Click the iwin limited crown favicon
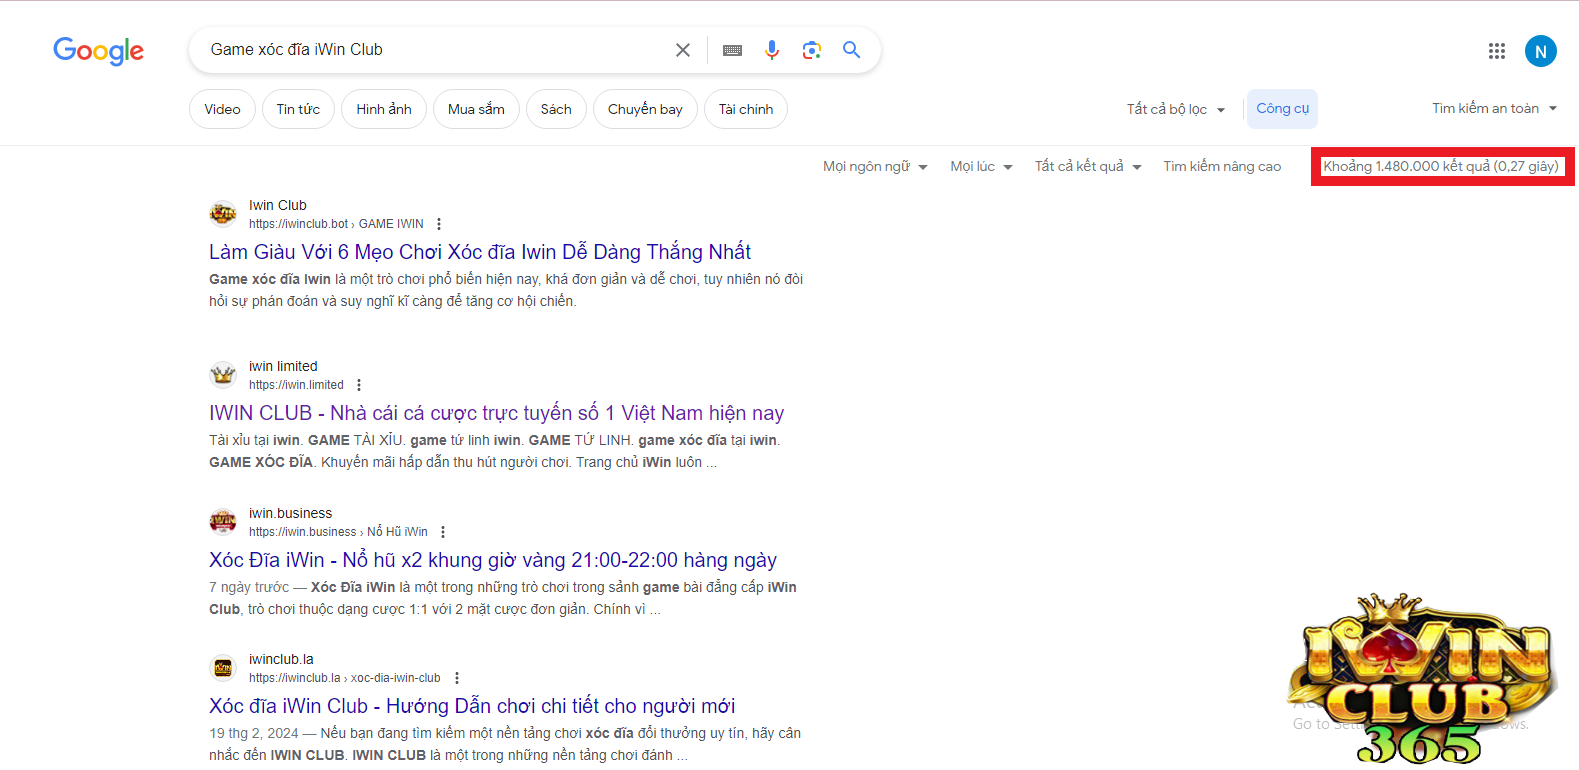Screen dimensions: 1579x770 (x=223, y=375)
